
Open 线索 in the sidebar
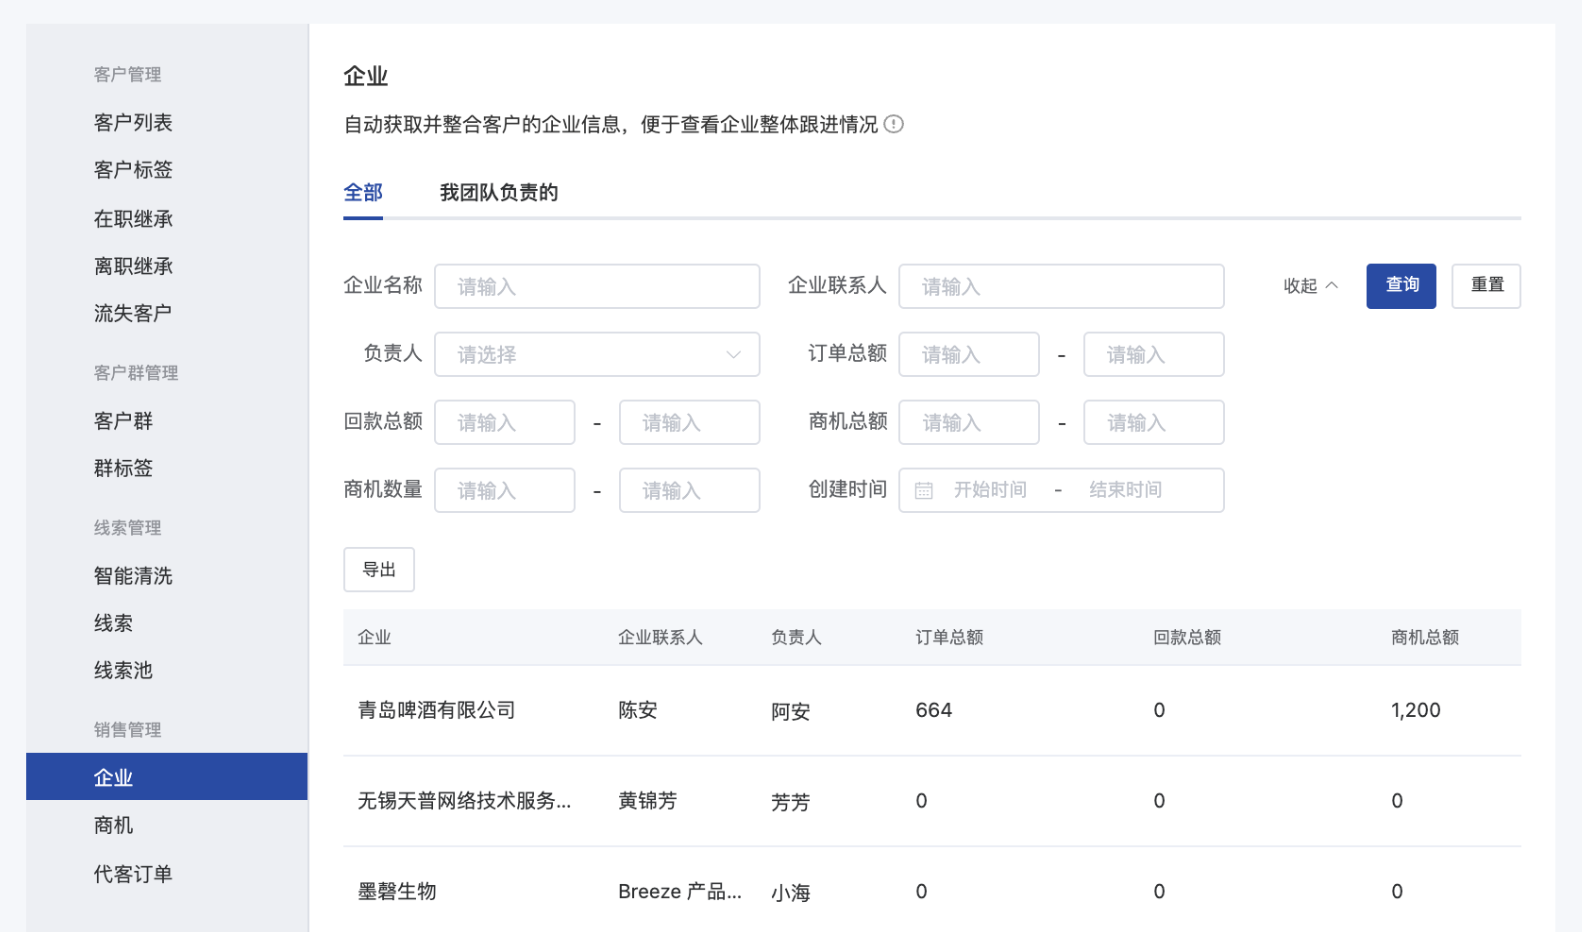(113, 623)
